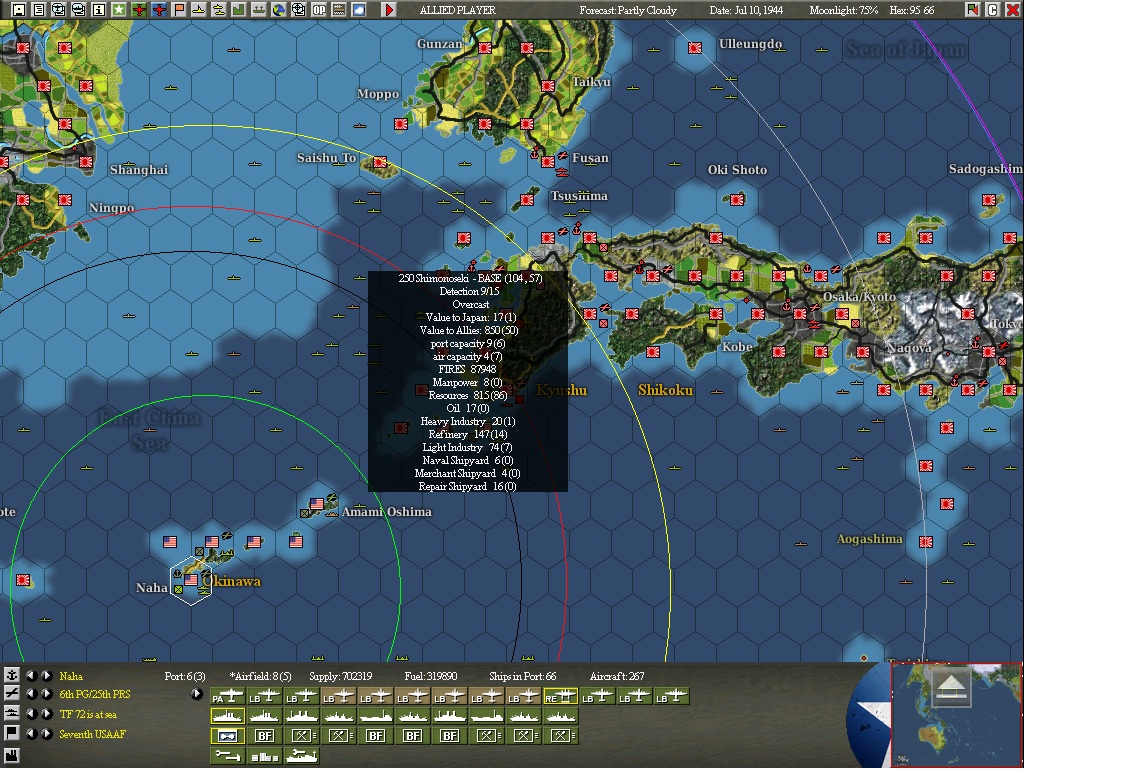
Task: Select the Japanese base flag at Ulleungdo
Action: pyautogui.click(x=695, y=48)
